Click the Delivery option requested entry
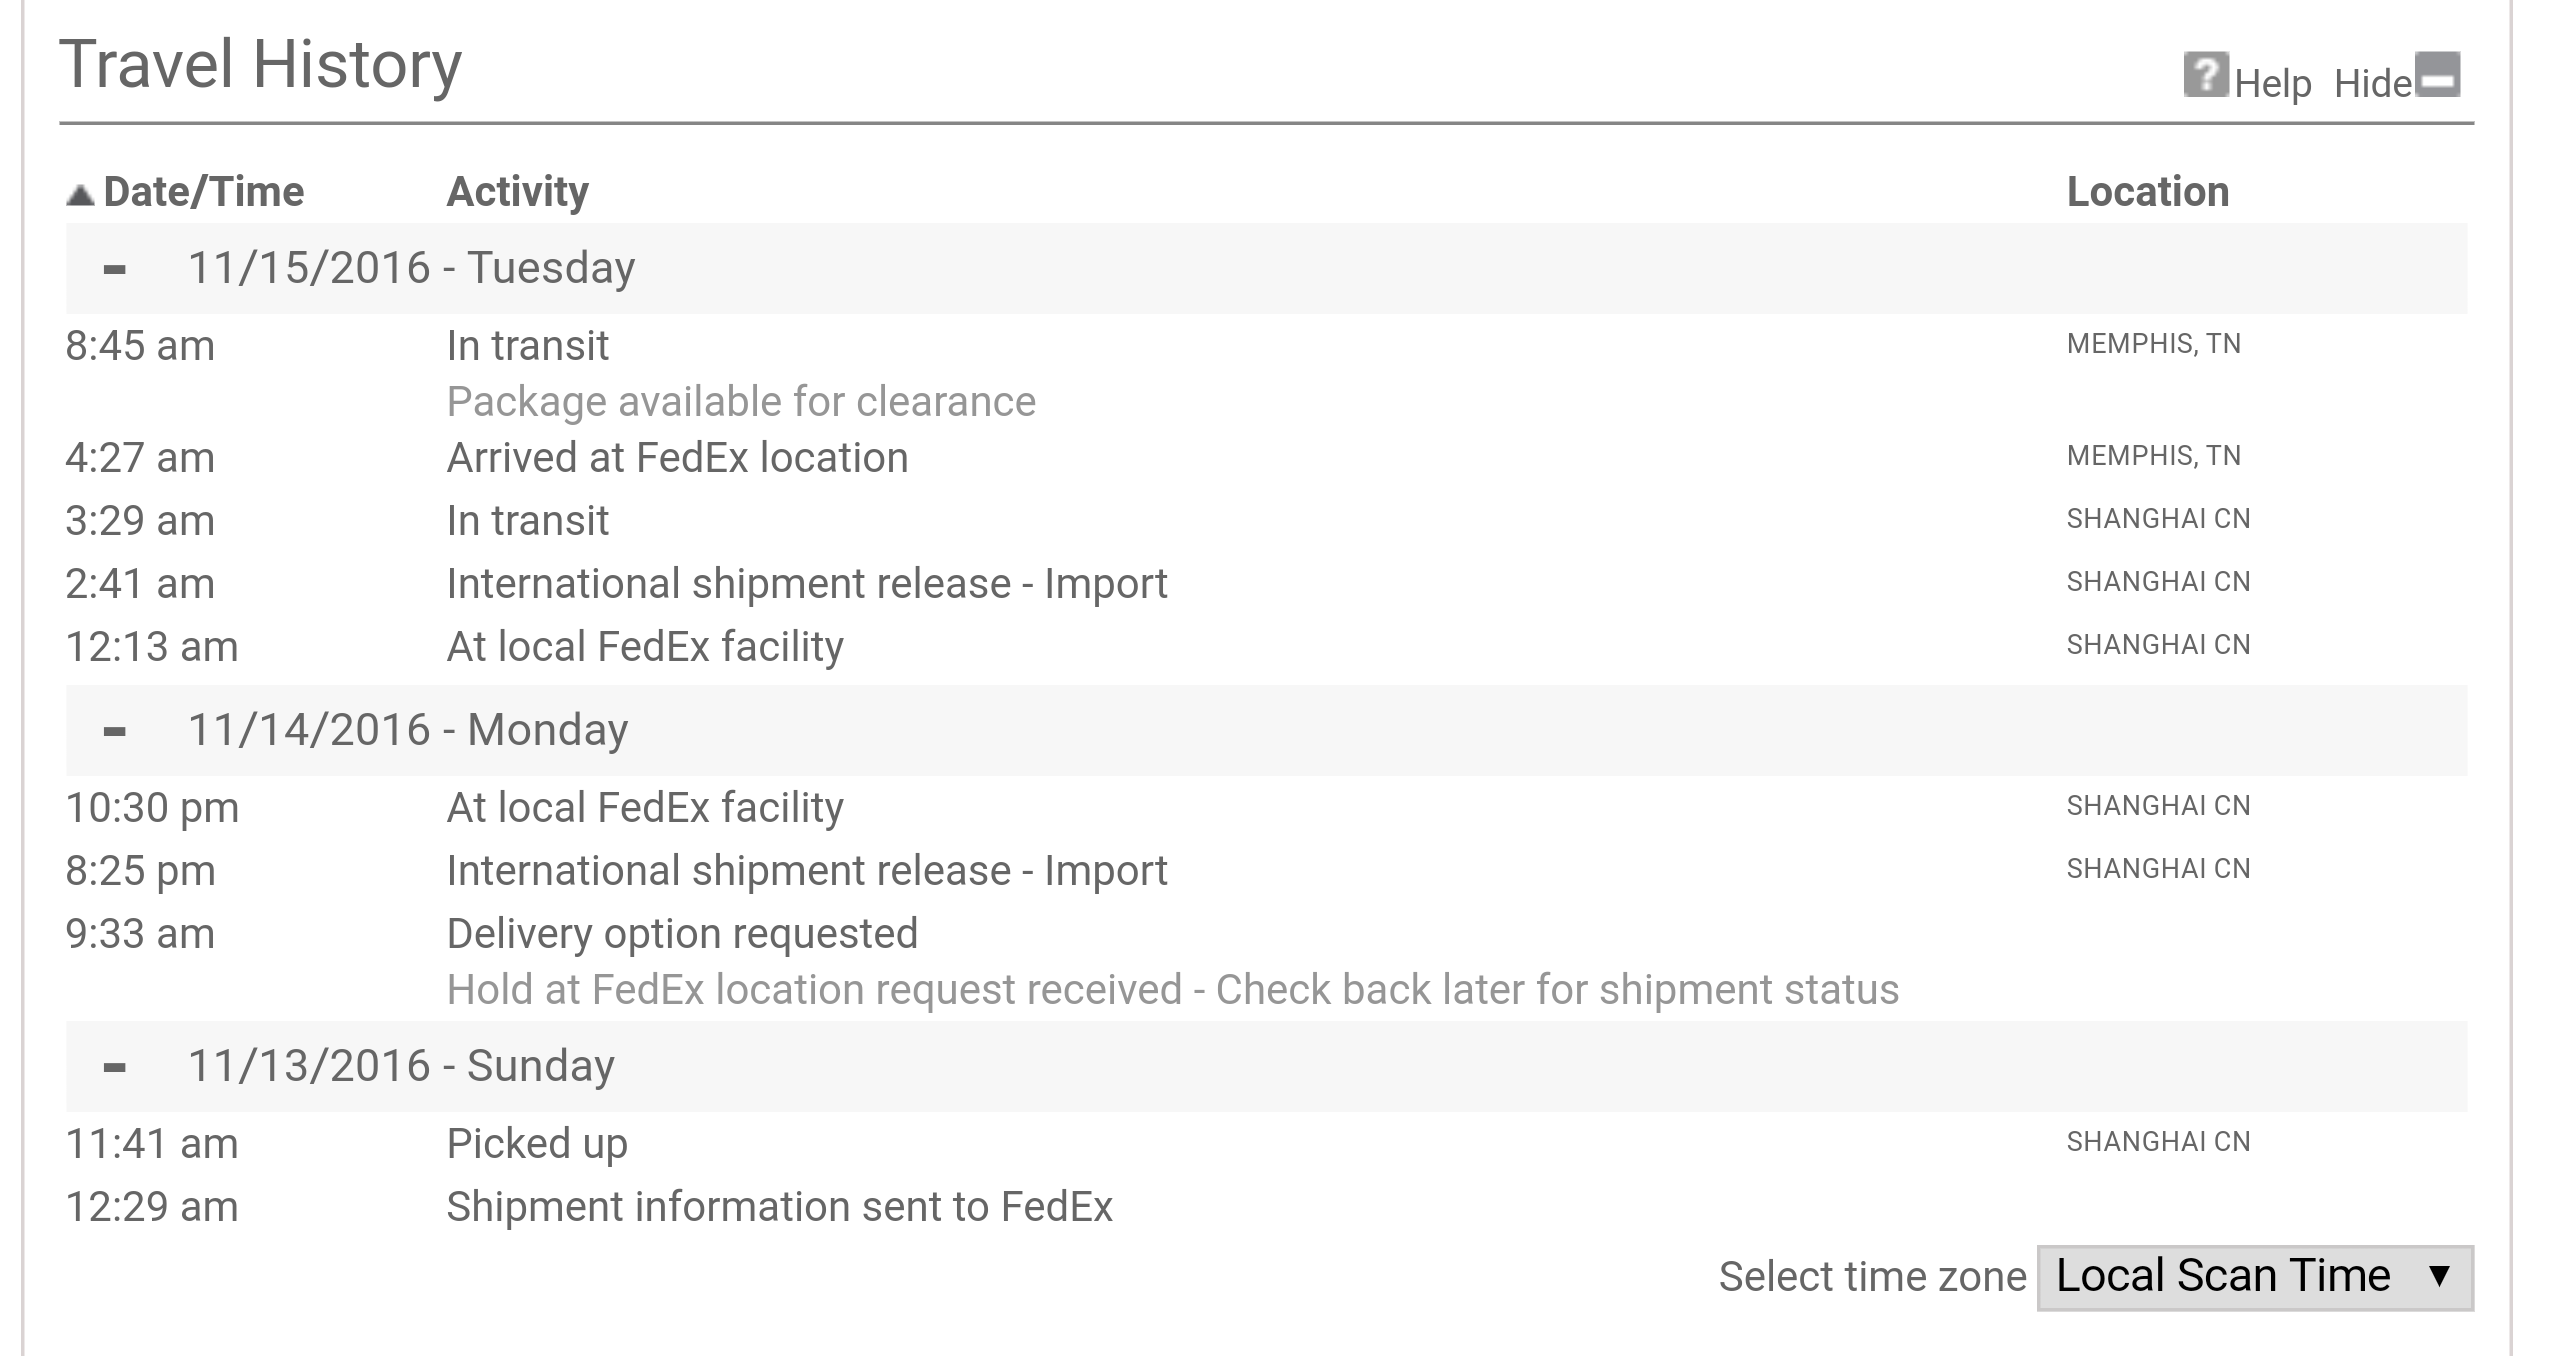 [x=682, y=934]
